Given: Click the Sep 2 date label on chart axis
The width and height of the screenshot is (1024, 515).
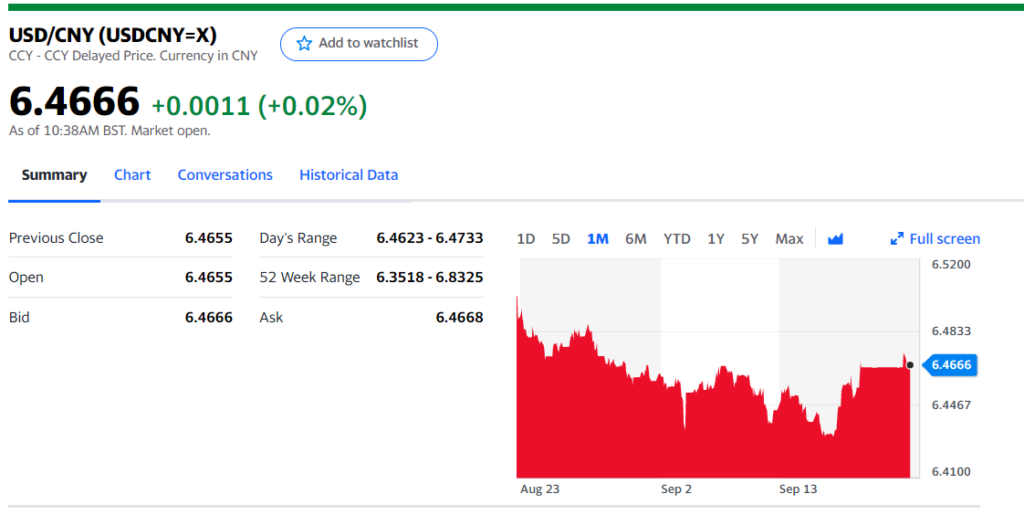Looking at the screenshot, I should (677, 490).
